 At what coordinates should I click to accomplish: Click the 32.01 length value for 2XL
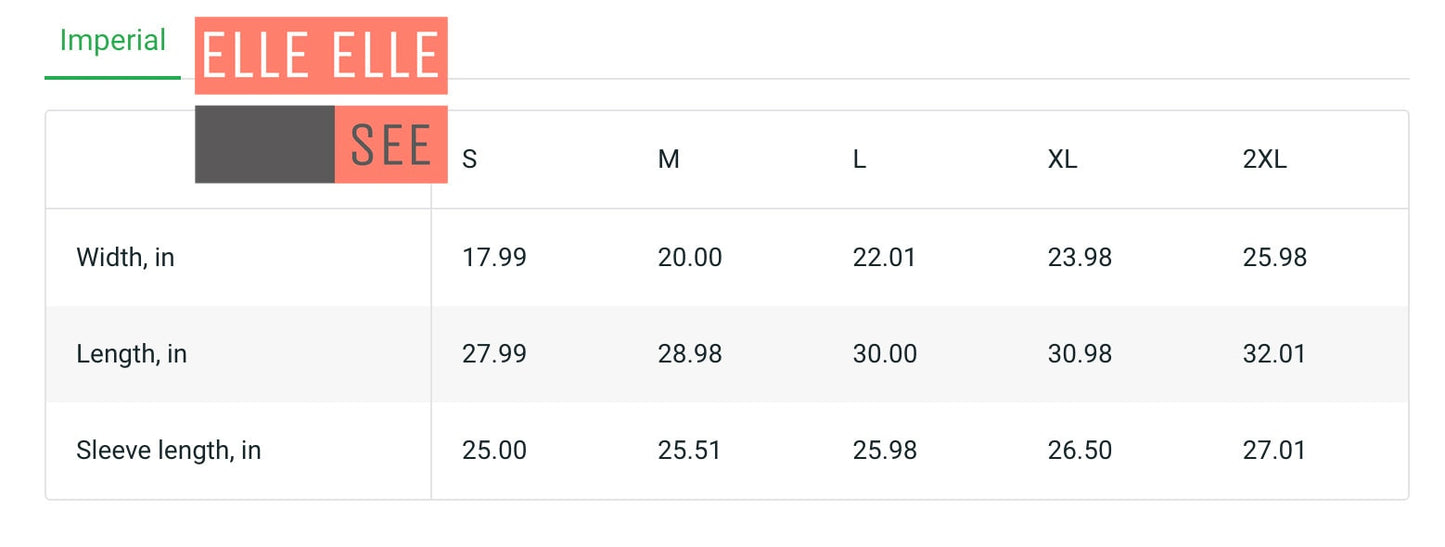[1274, 354]
